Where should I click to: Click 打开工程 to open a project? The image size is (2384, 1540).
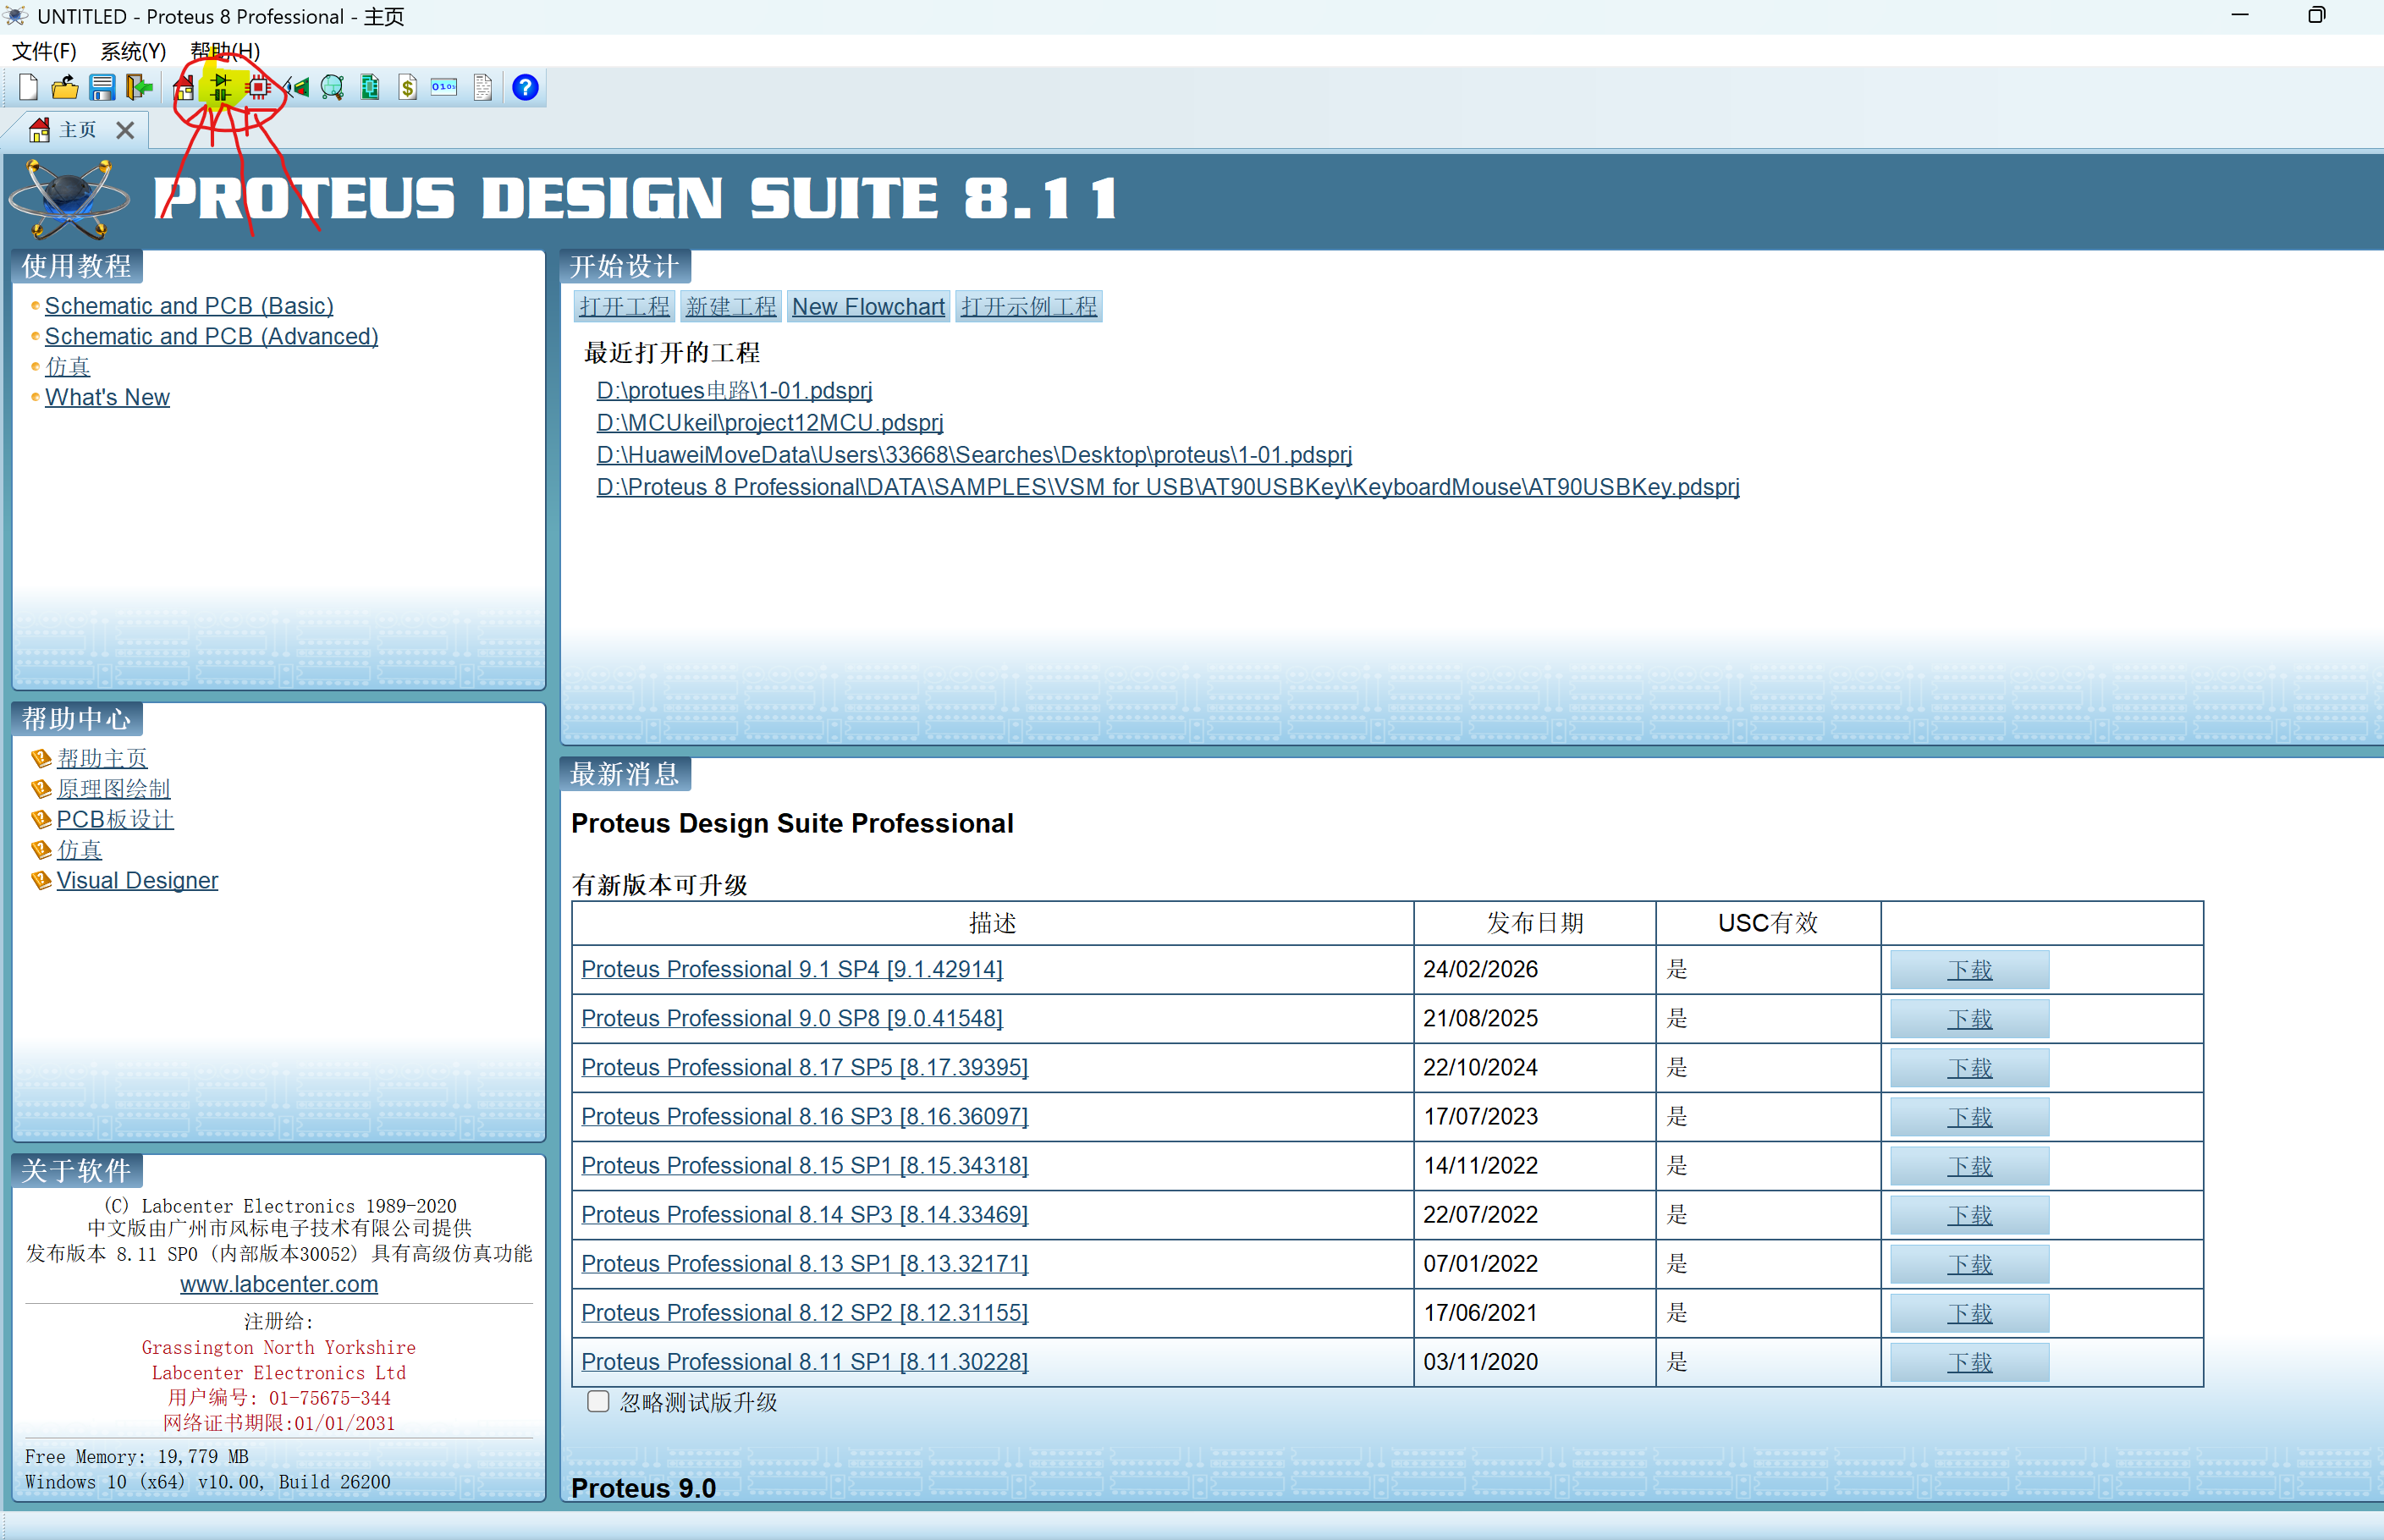point(625,307)
